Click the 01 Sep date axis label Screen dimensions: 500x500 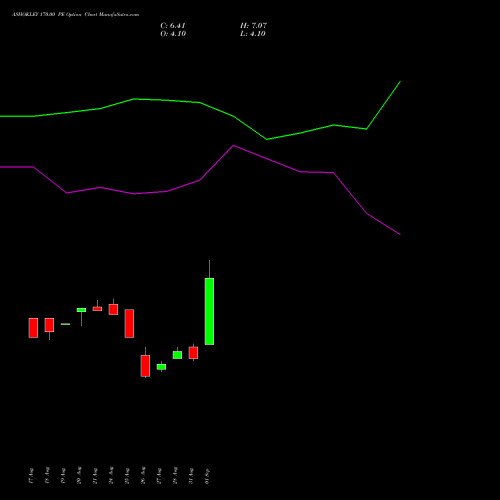click(207, 476)
